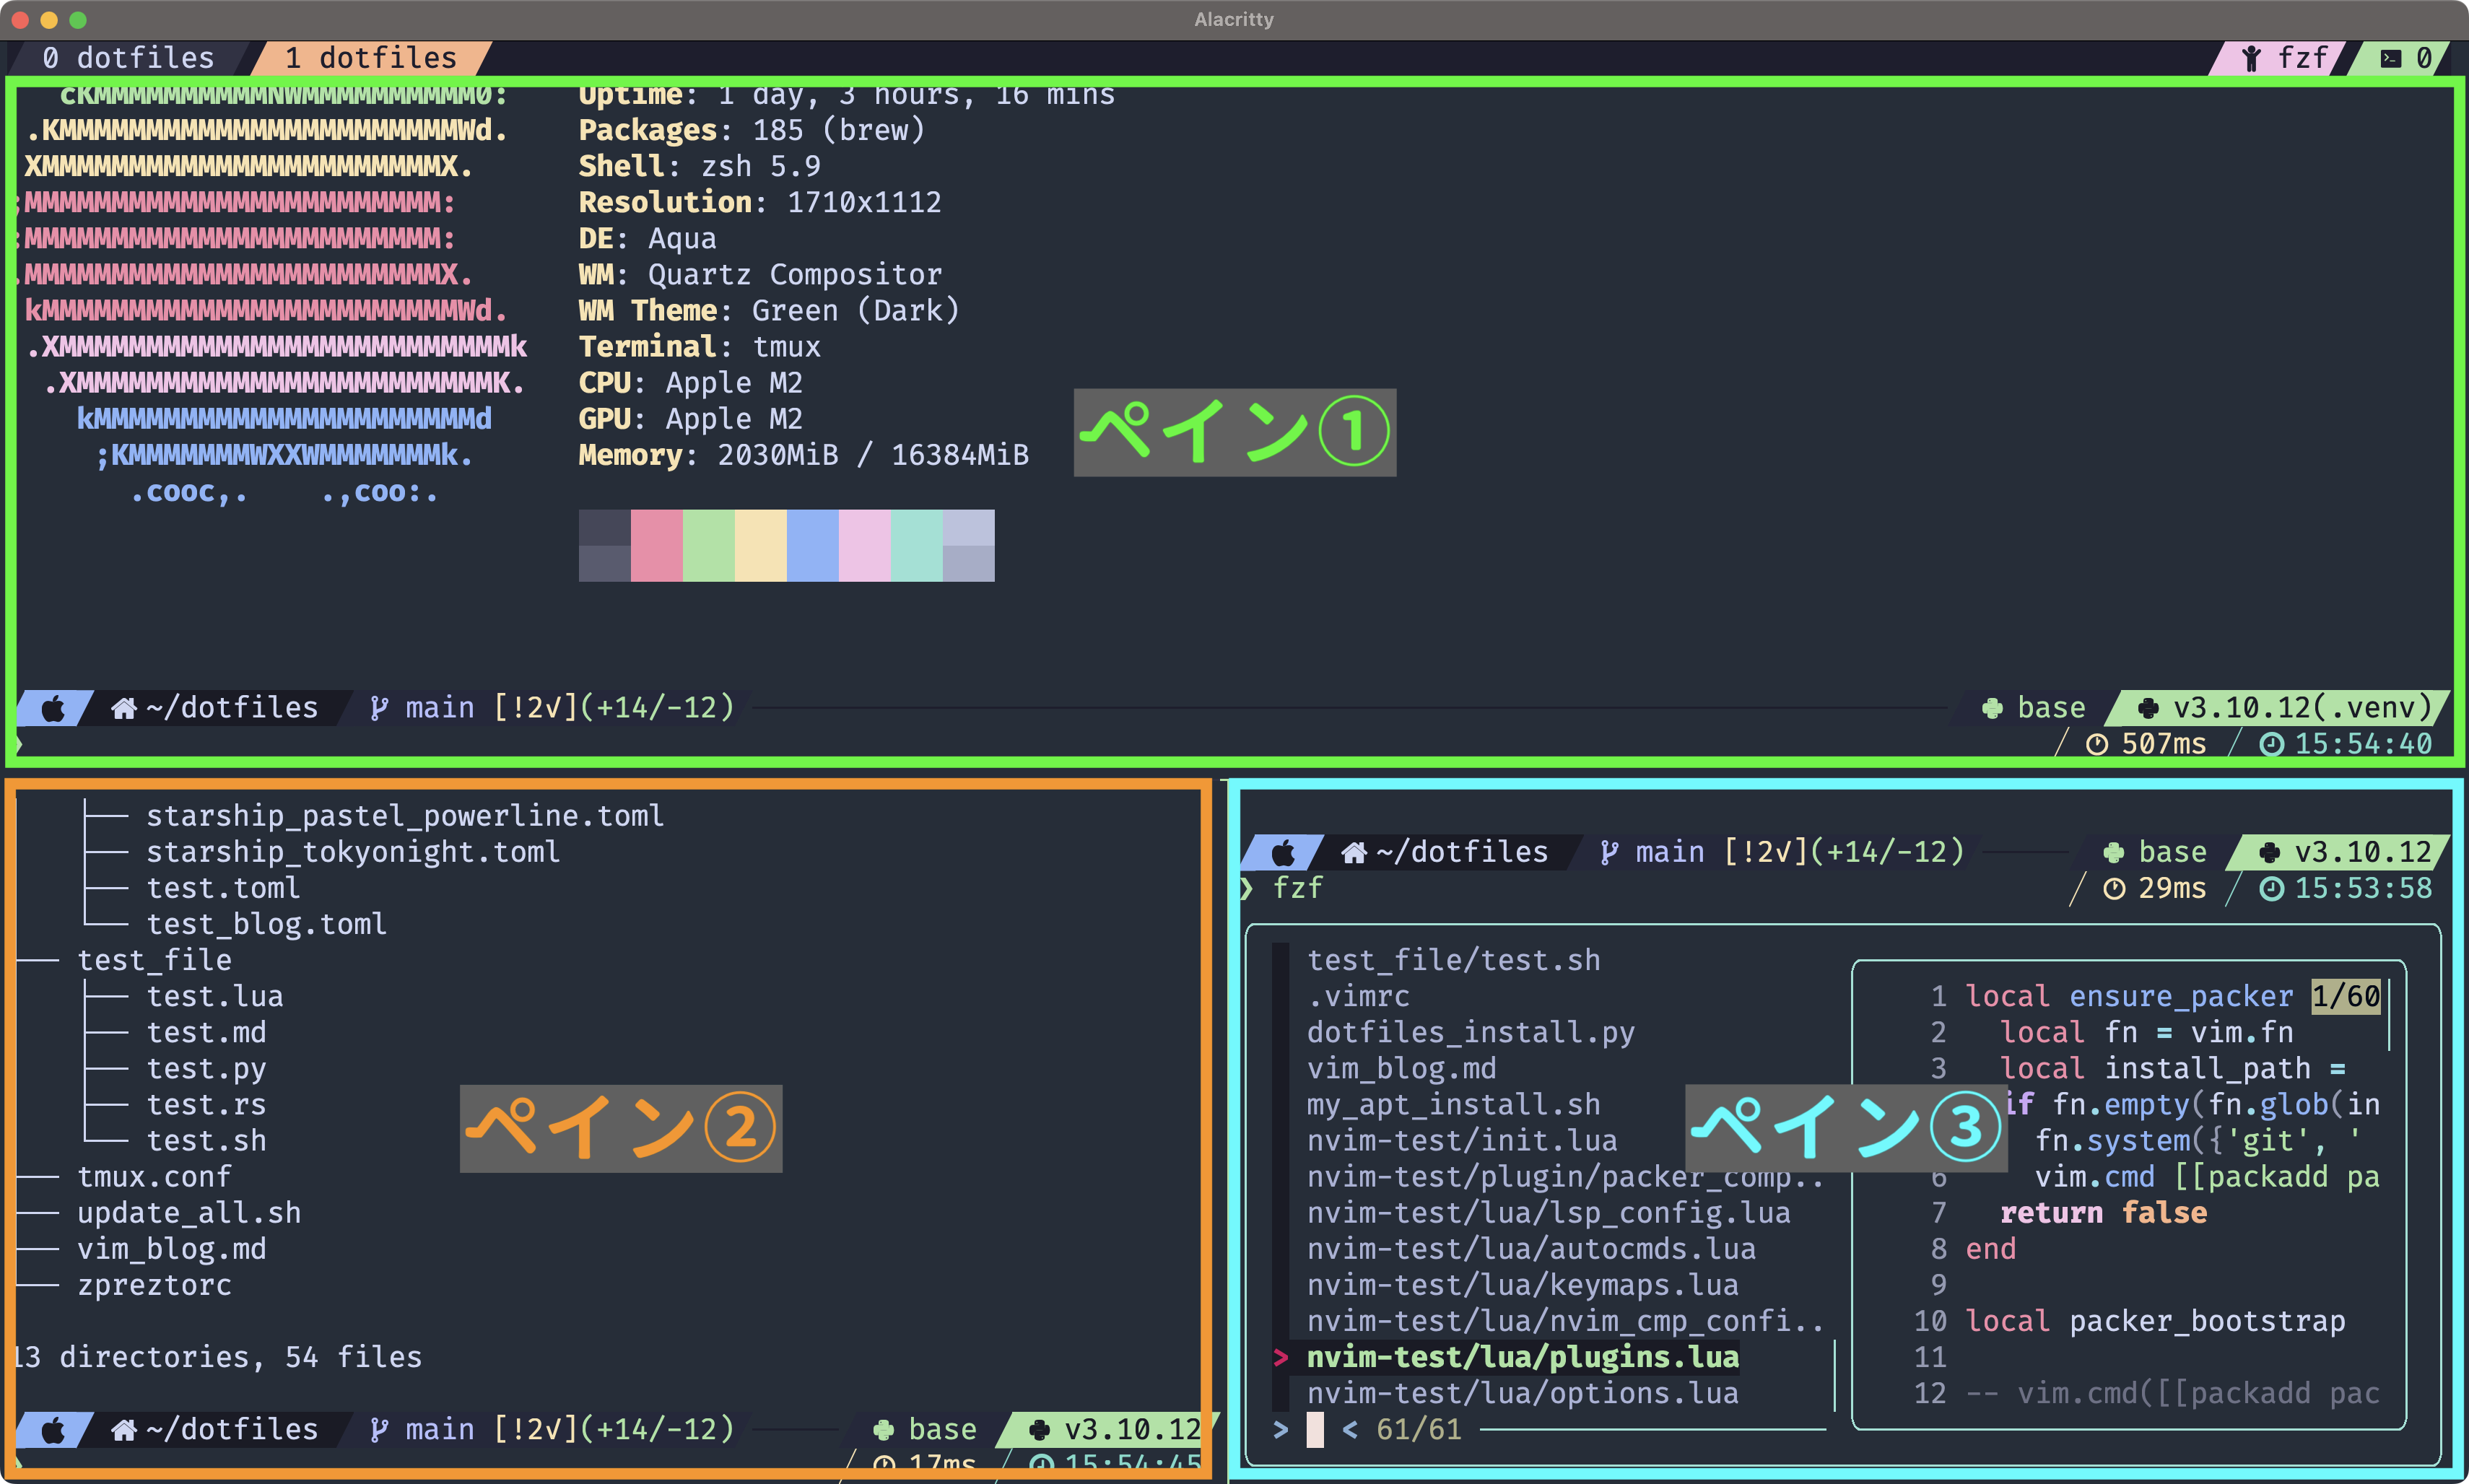
Task: Click zpreztorc in tree
Action: pos(155,1285)
